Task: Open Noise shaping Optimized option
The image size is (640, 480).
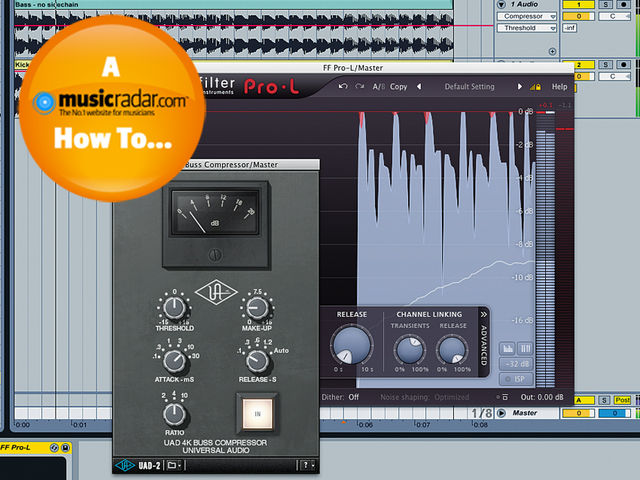Action: [424, 397]
